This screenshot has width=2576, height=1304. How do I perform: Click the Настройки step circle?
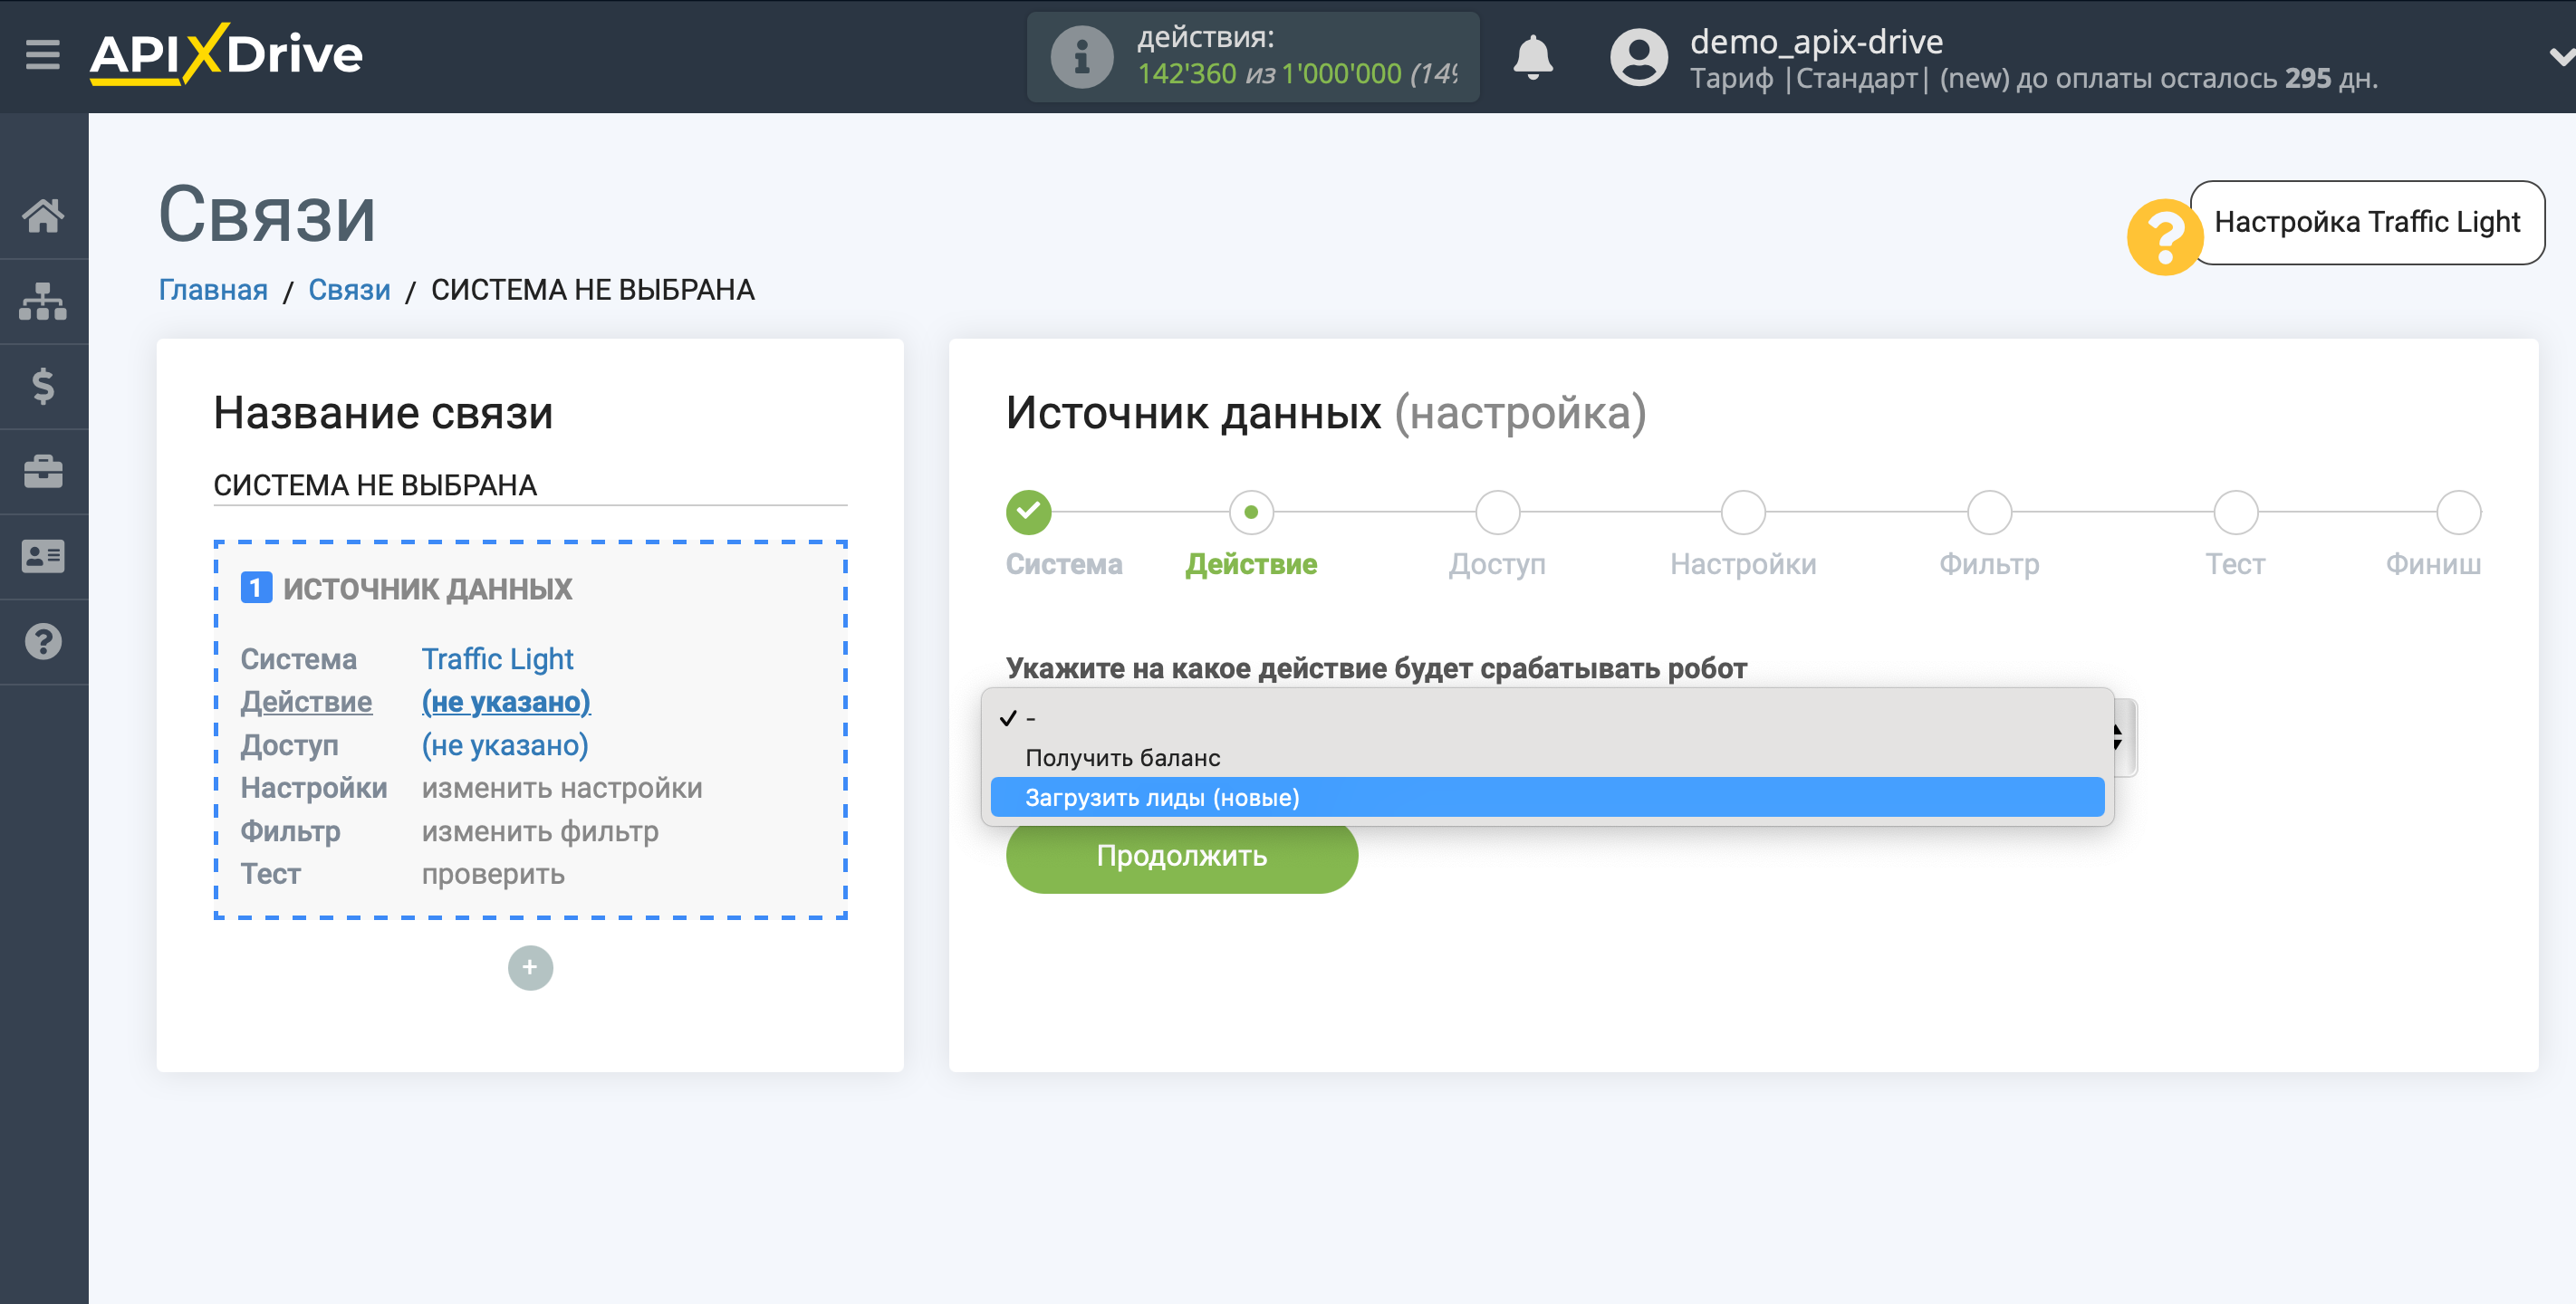[1743, 512]
